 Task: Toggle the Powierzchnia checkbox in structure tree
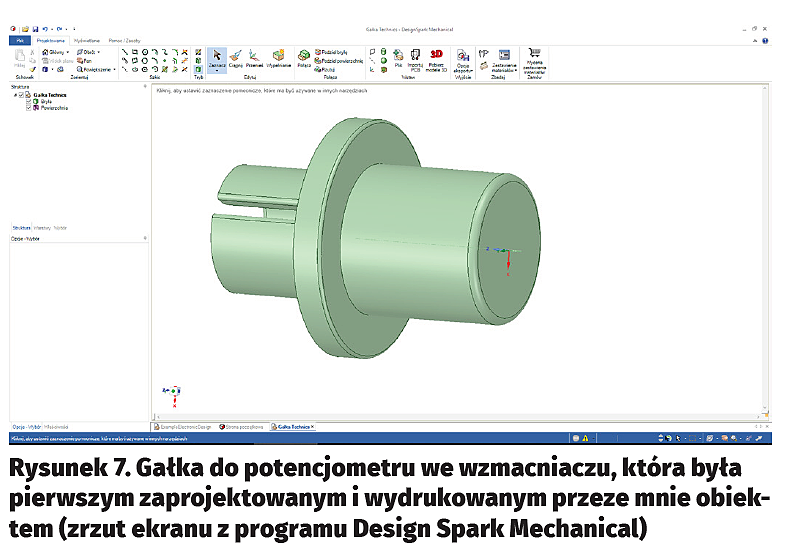(29, 107)
